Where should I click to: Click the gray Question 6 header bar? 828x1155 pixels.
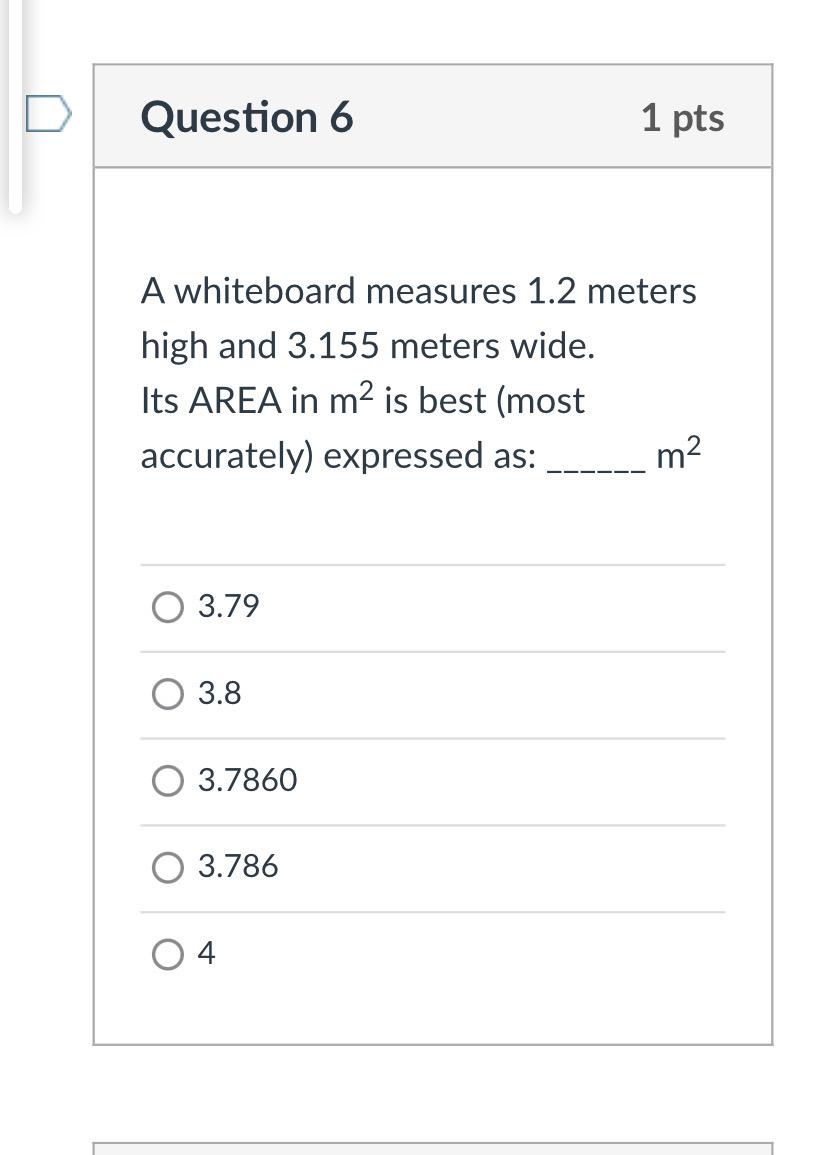pos(433,116)
